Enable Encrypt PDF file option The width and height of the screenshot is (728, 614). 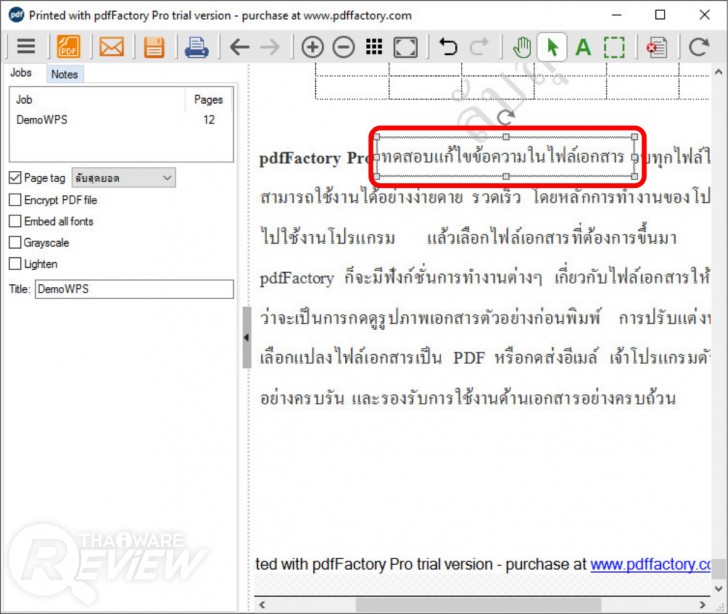(15, 200)
